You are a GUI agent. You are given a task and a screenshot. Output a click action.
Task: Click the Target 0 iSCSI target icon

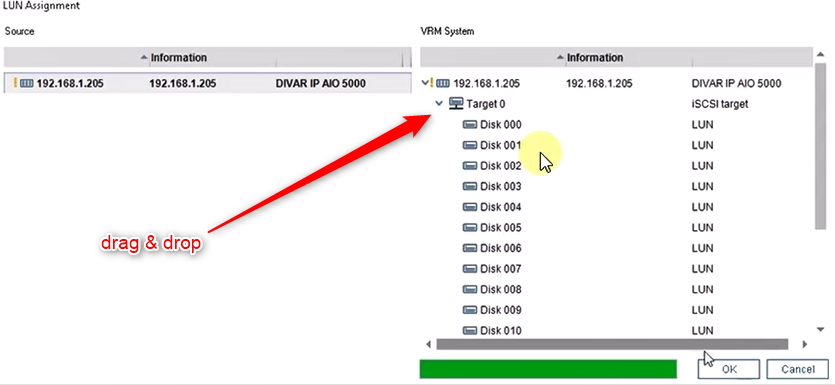click(x=456, y=103)
